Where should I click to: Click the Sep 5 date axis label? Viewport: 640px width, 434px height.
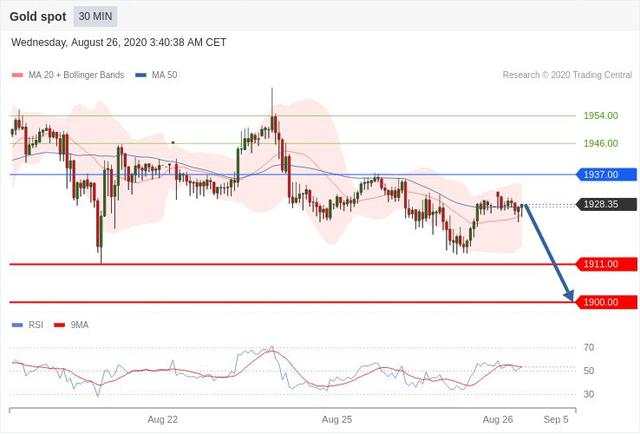tap(556, 420)
